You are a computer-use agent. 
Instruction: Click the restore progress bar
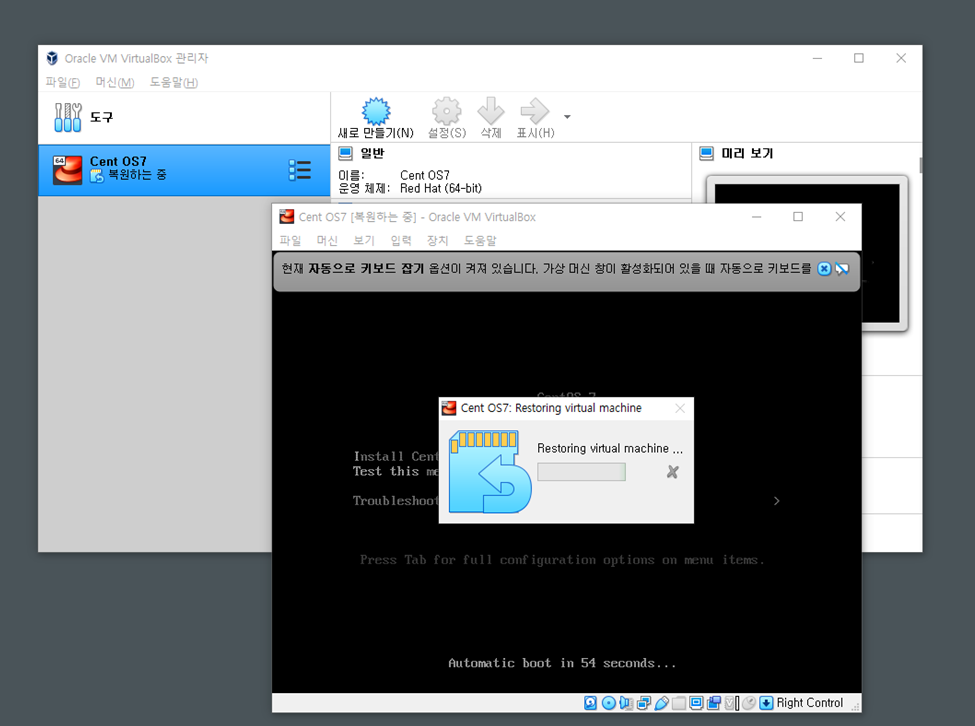581,472
